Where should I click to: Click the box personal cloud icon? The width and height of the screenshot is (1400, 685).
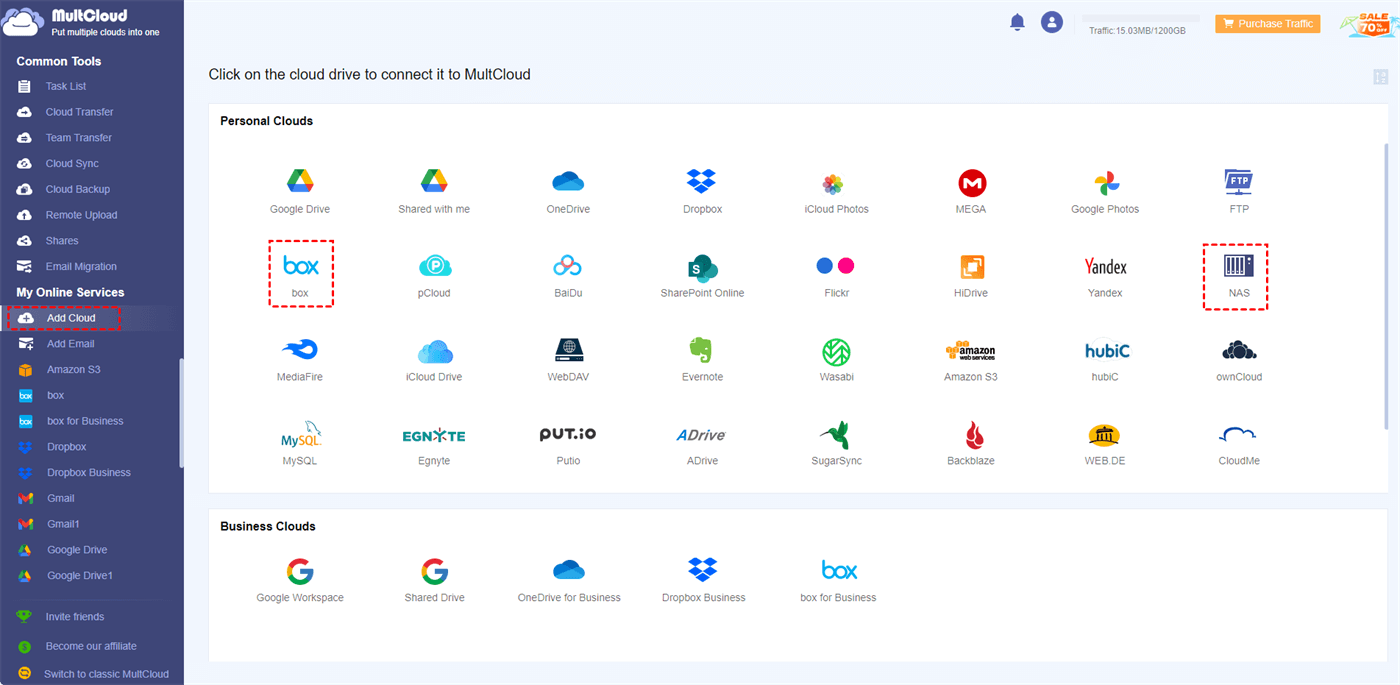pyautogui.click(x=300, y=266)
